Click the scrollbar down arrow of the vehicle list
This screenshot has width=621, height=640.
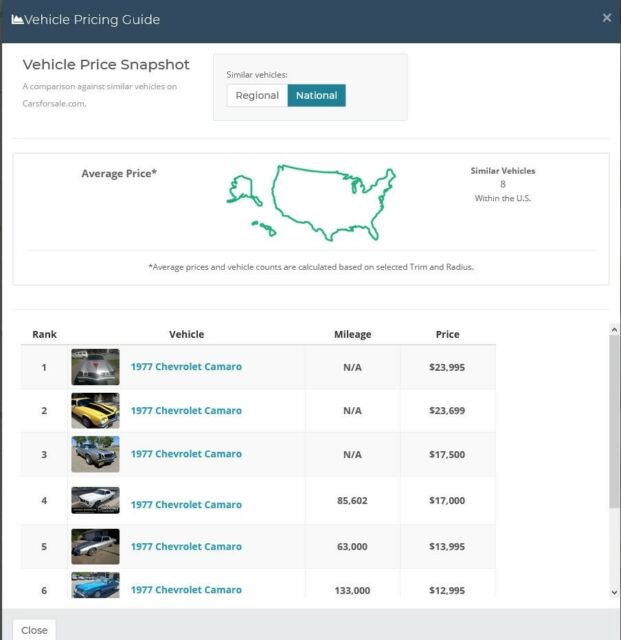[614, 592]
